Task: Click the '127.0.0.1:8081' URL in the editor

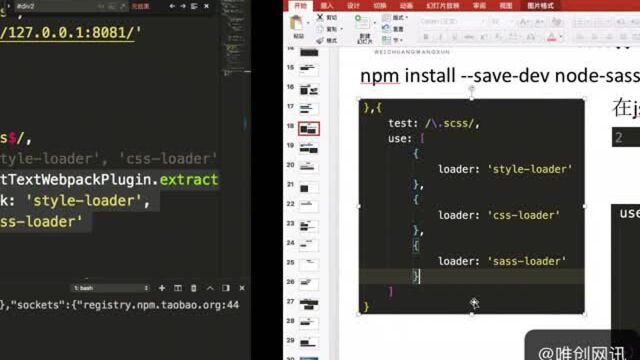Action: (x=67, y=33)
